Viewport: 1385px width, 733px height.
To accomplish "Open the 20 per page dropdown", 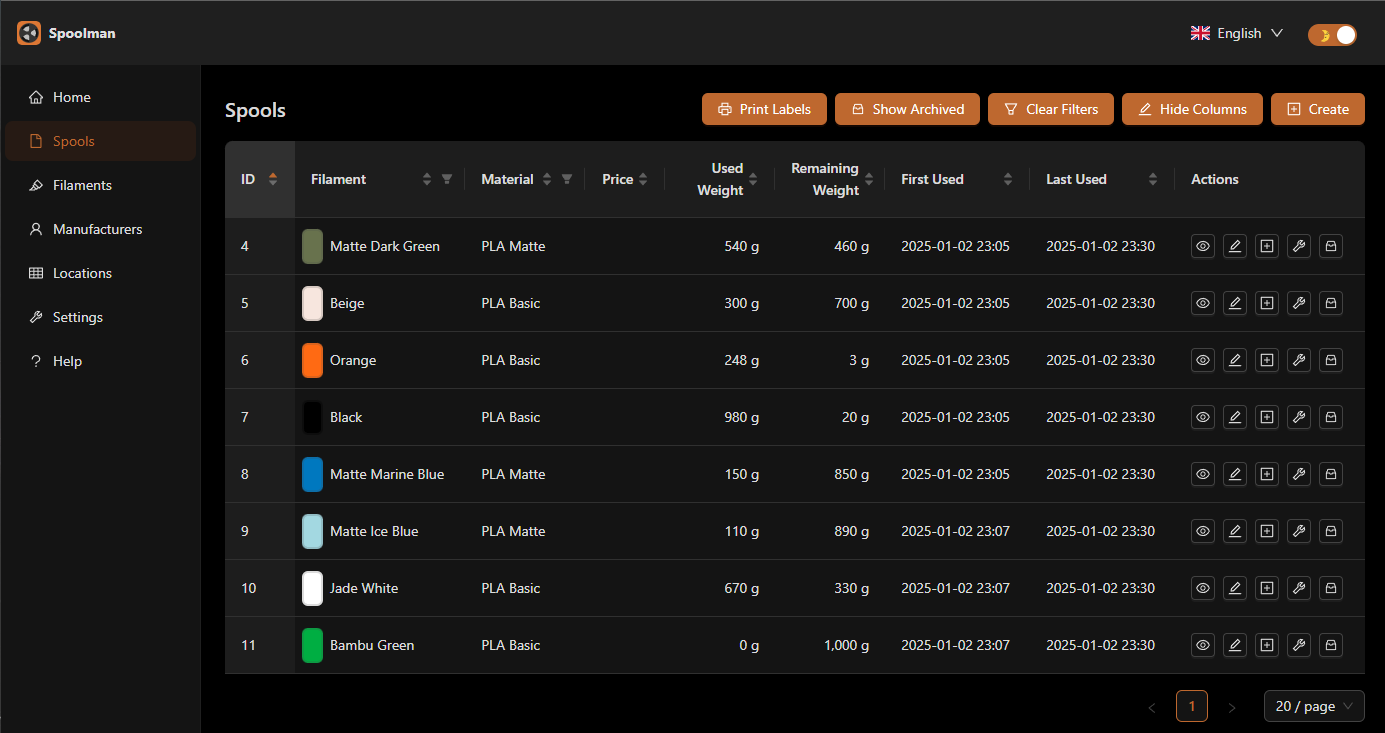I will (x=1313, y=706).
